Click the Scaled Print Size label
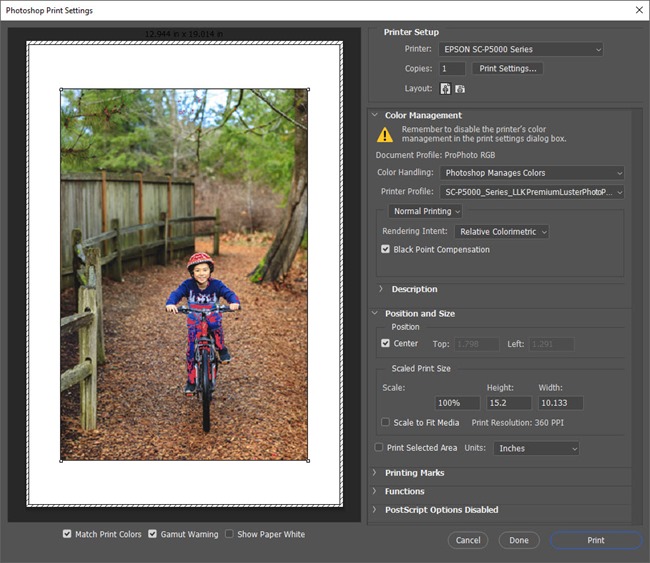Viewport: 650px width, 563px height. [x=421, y=369]
